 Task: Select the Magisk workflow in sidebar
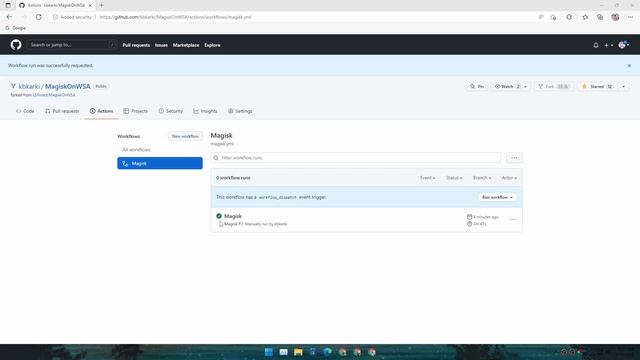point(160,163)
